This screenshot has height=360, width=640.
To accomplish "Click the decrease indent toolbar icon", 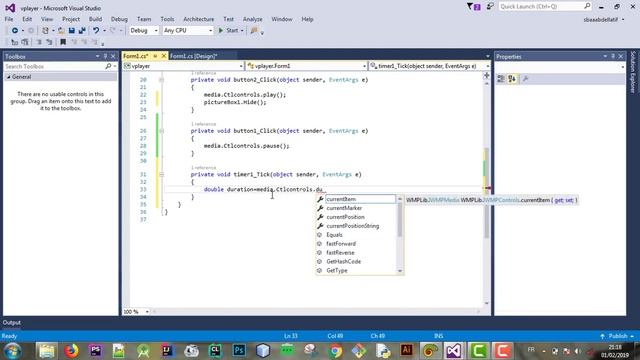I will pyautogui.click(x=39, y=42).
